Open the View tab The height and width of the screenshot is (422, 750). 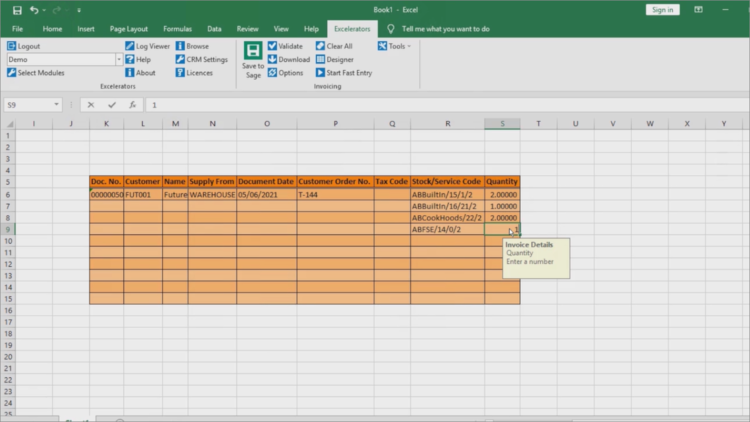281,29
